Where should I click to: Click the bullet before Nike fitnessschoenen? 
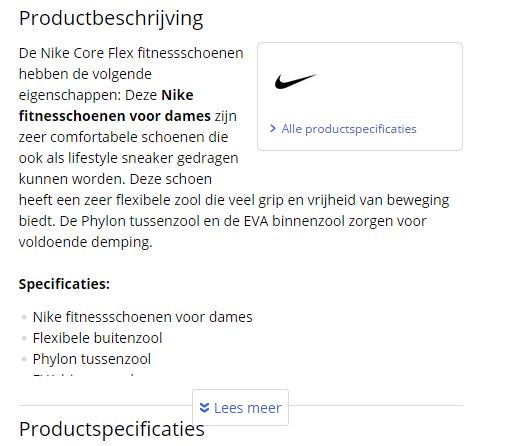coord(24,317)
